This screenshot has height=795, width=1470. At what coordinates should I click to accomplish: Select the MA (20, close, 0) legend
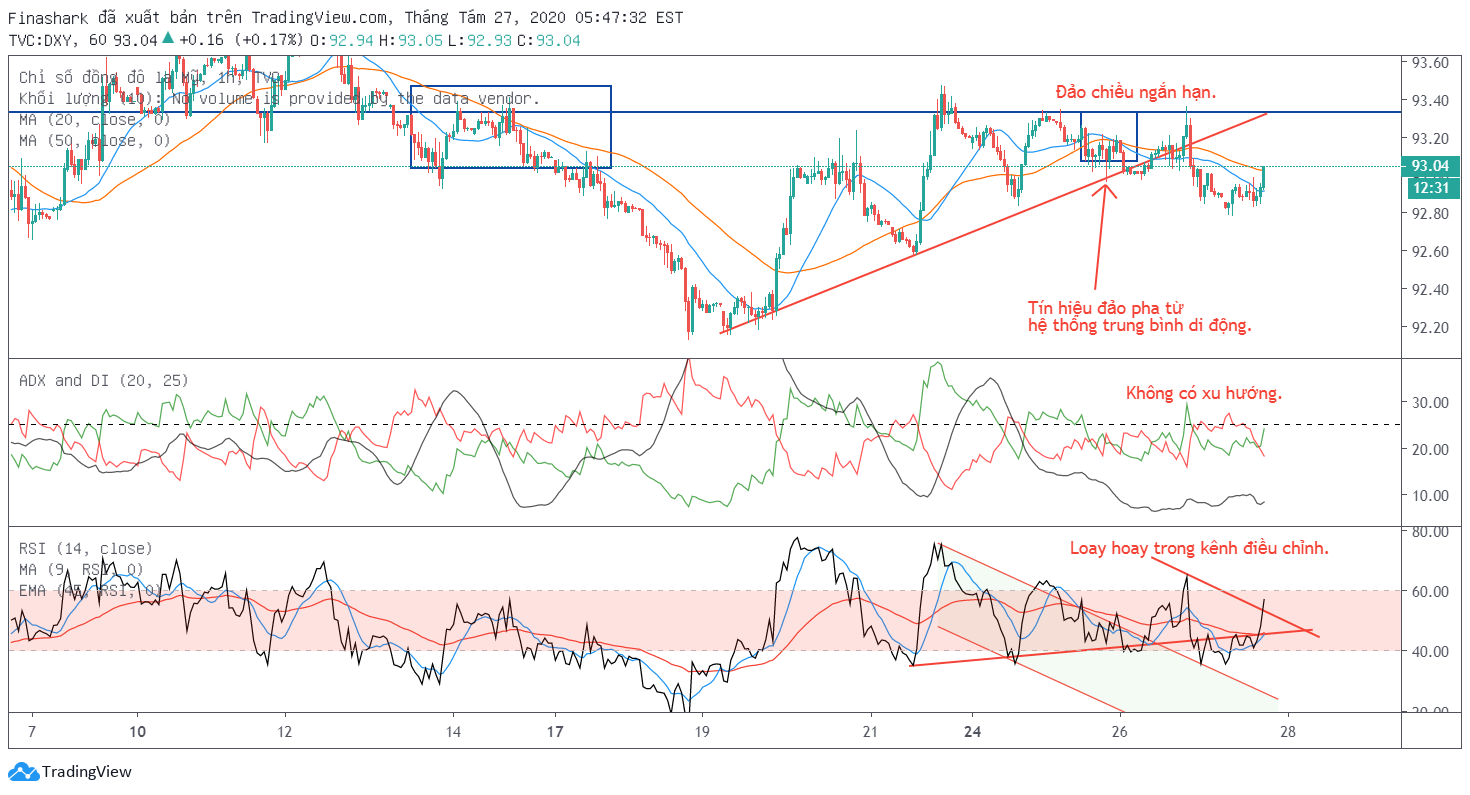click(x=94, y=119)
